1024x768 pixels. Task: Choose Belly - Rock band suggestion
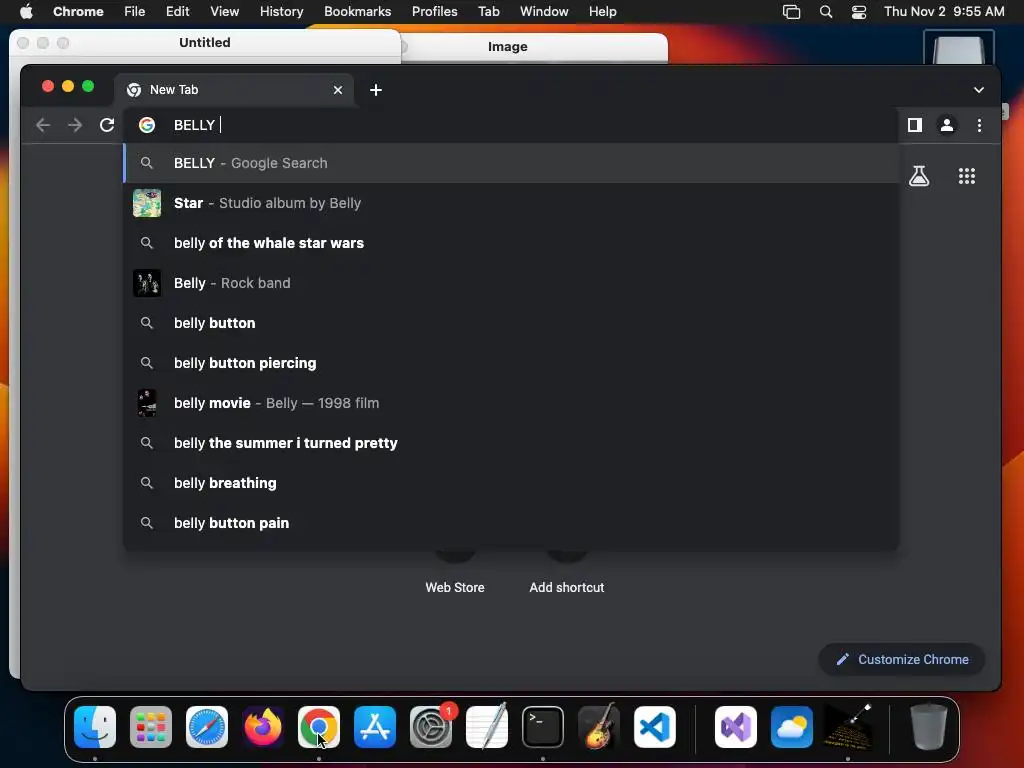(x=511, y=283)
